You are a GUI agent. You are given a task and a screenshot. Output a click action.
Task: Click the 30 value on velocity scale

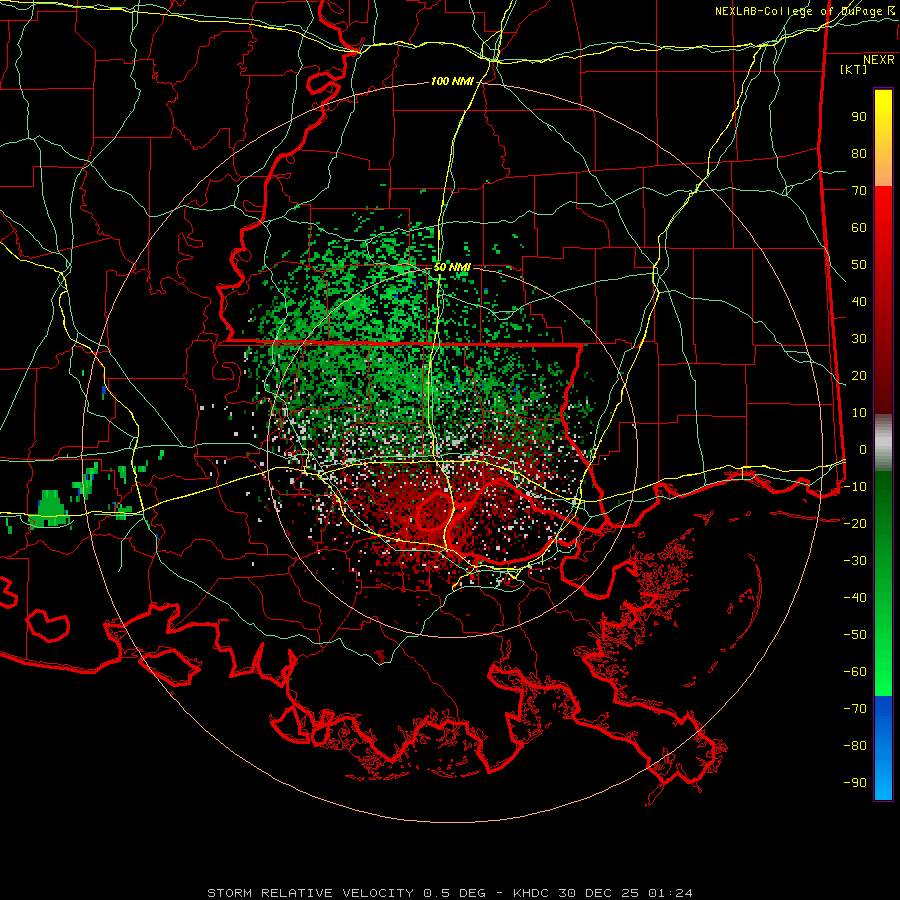tap(859, 339)
